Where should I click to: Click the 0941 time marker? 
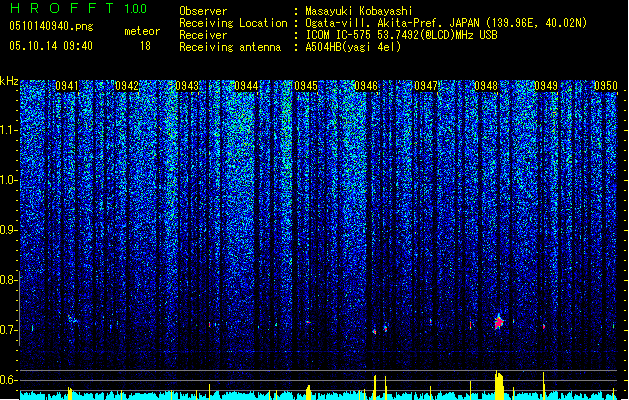click(67, 86)
